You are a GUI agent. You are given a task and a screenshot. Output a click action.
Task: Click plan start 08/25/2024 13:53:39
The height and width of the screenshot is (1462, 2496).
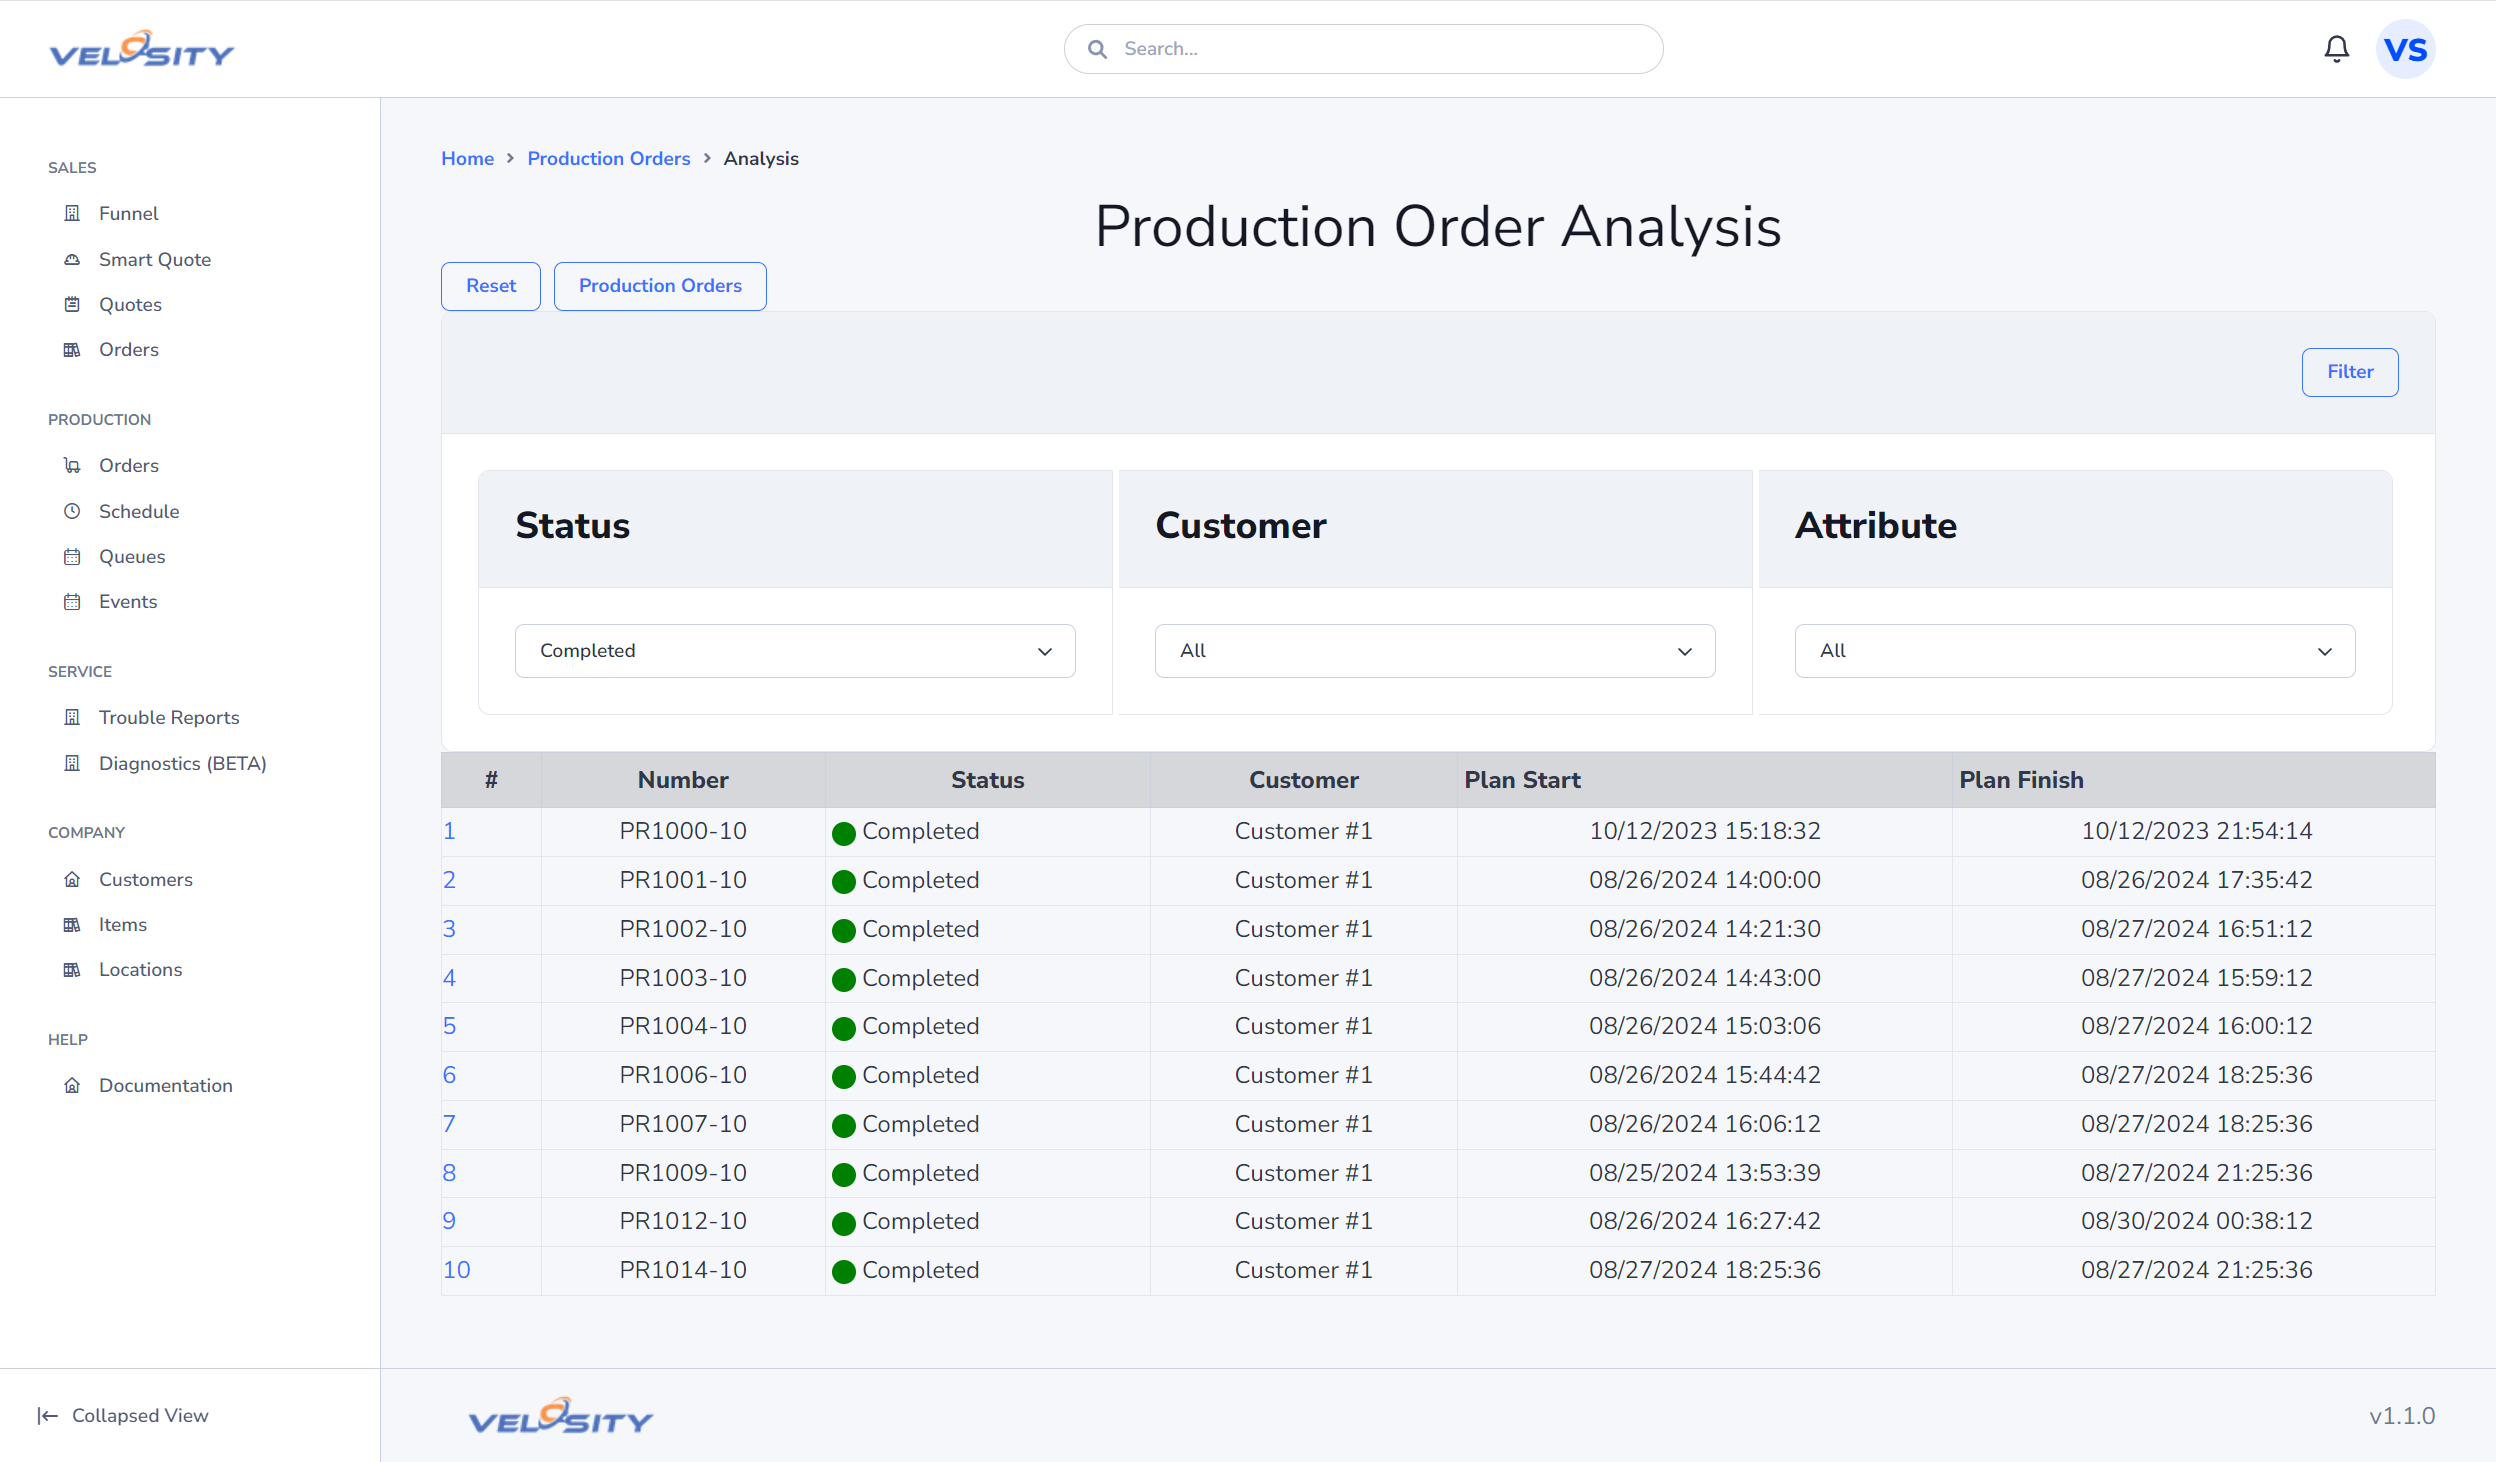(x=1704, y=1173)
